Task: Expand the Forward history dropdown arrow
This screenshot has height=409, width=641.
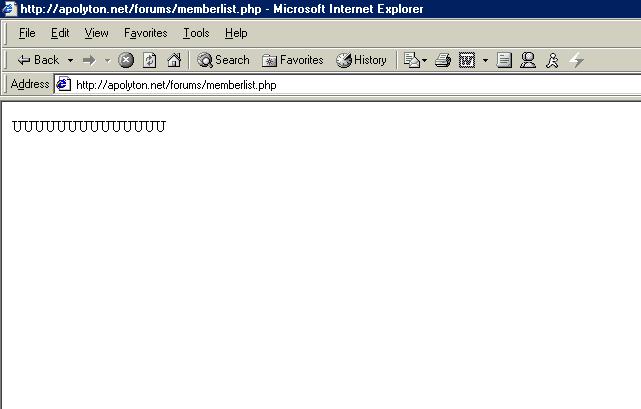Action: click(107, 60)
